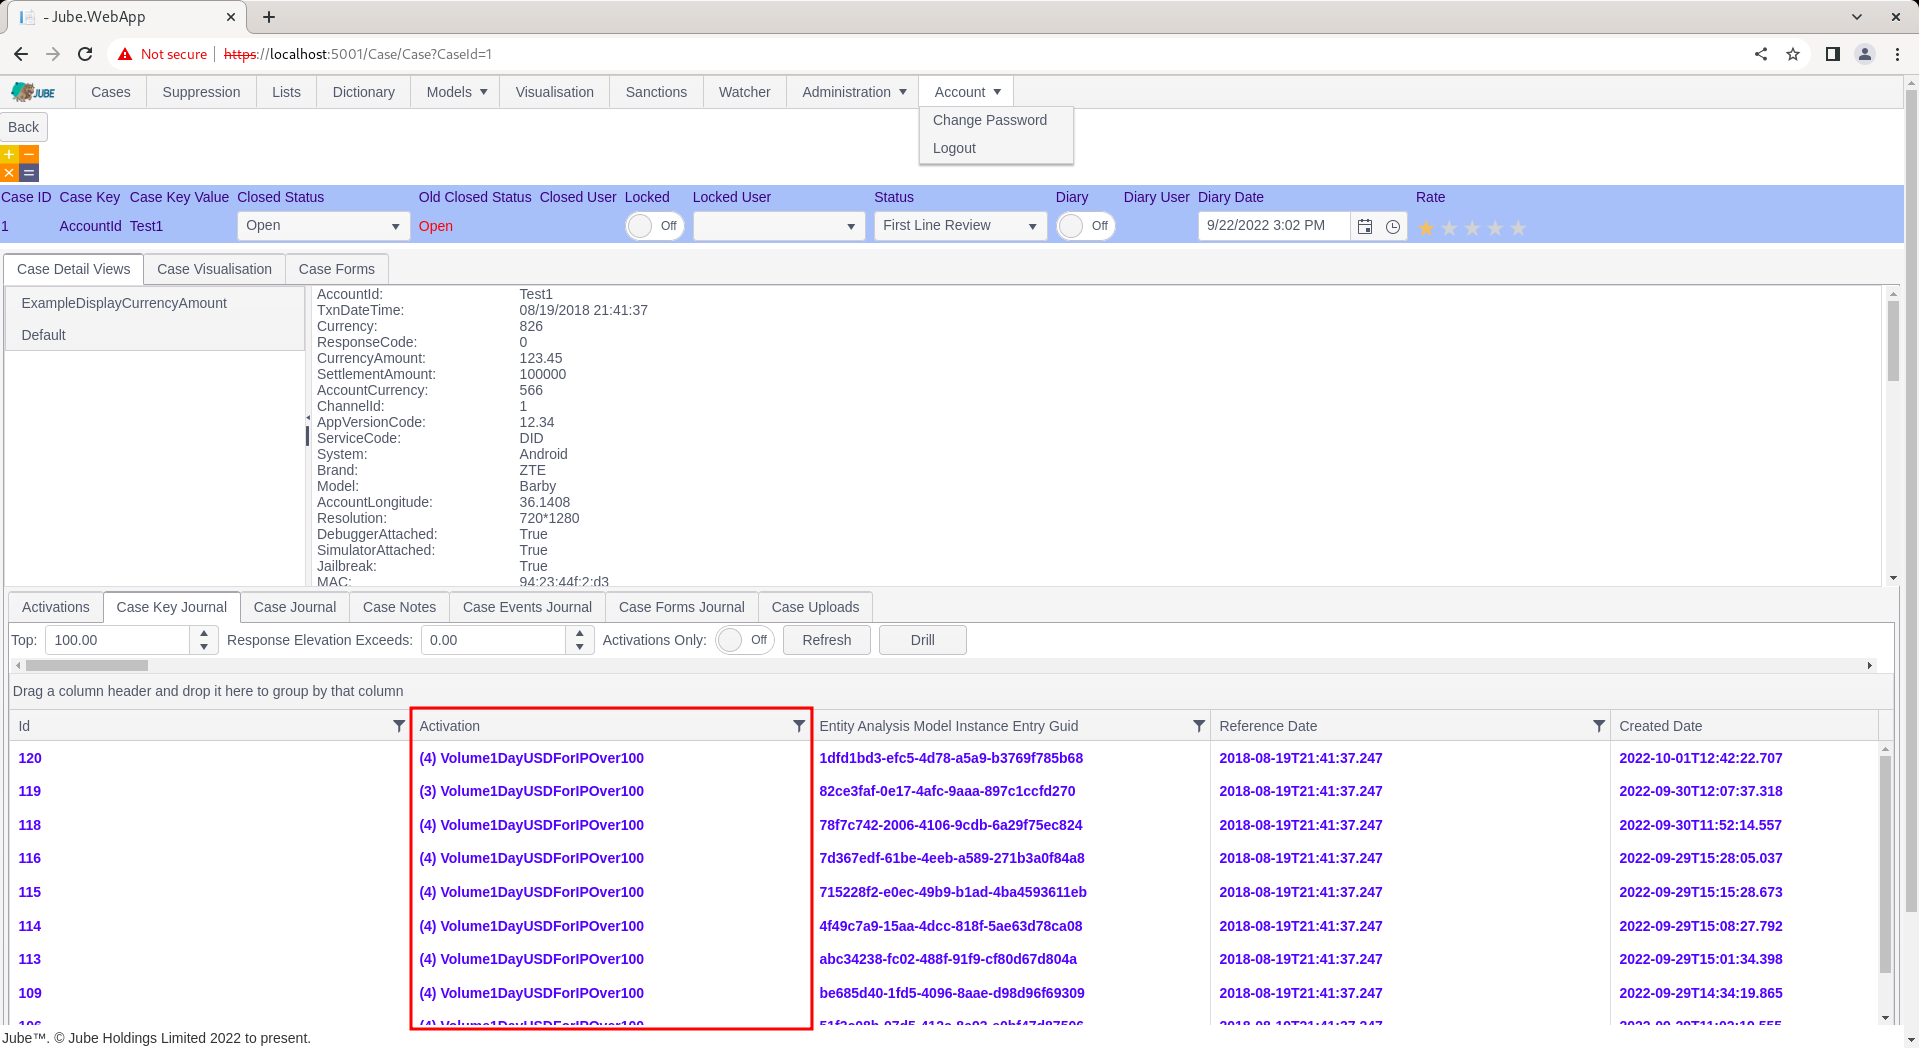
Task: Select the Default detail view
Action: click(155, 335)
